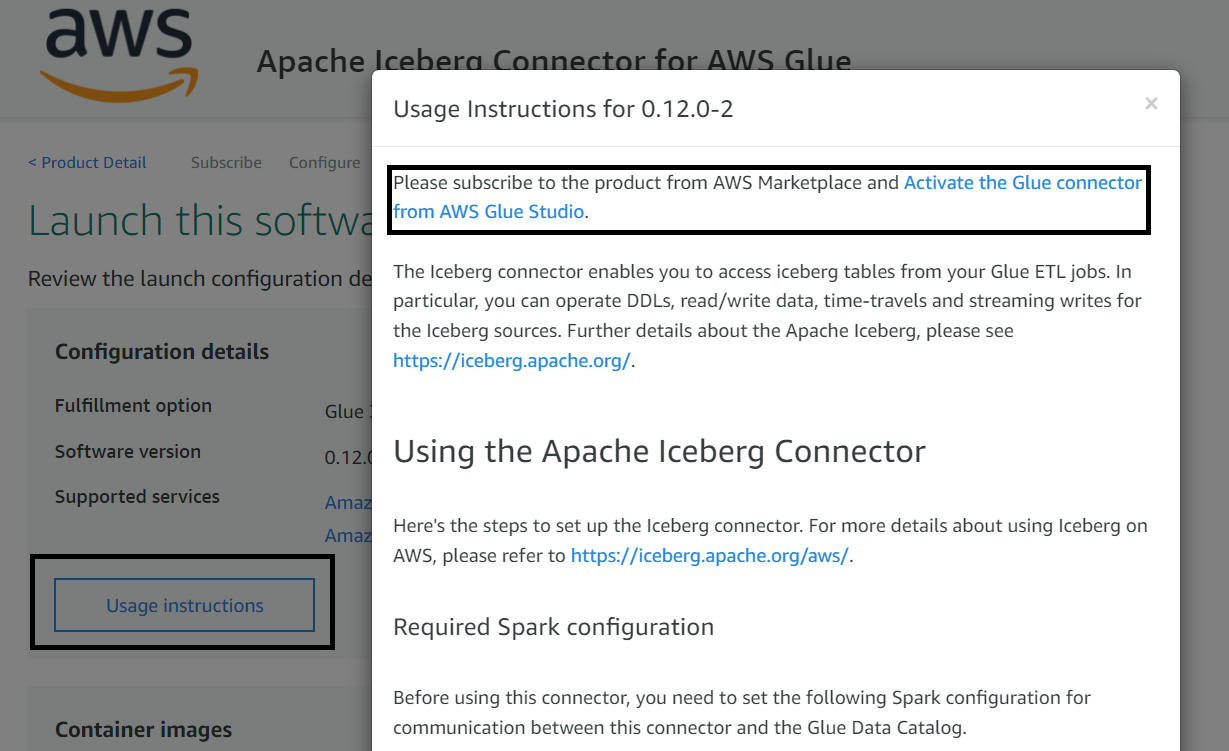Open the iceberg.apache.org/aws link
1229x751 pixels.
click(x=710, y=556)
